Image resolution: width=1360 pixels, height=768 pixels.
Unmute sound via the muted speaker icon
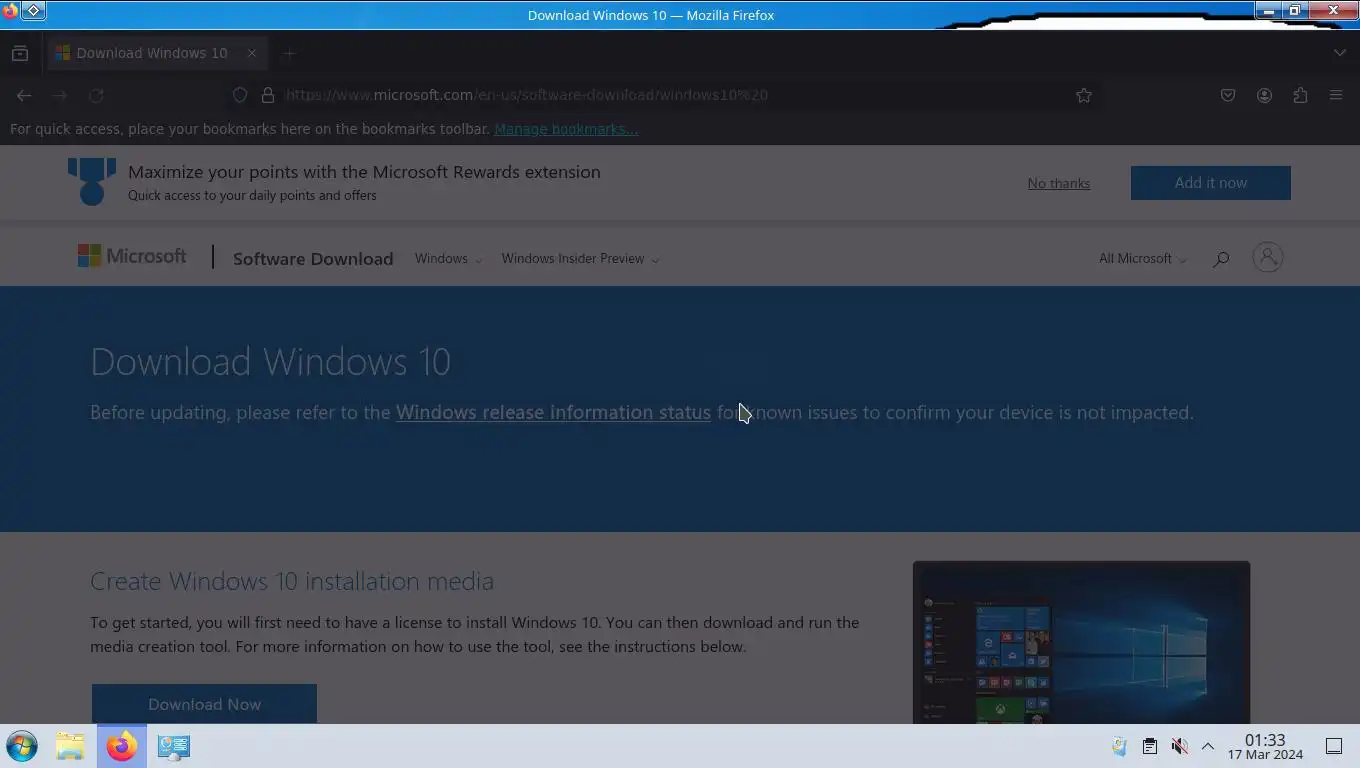click(1180, 746)
